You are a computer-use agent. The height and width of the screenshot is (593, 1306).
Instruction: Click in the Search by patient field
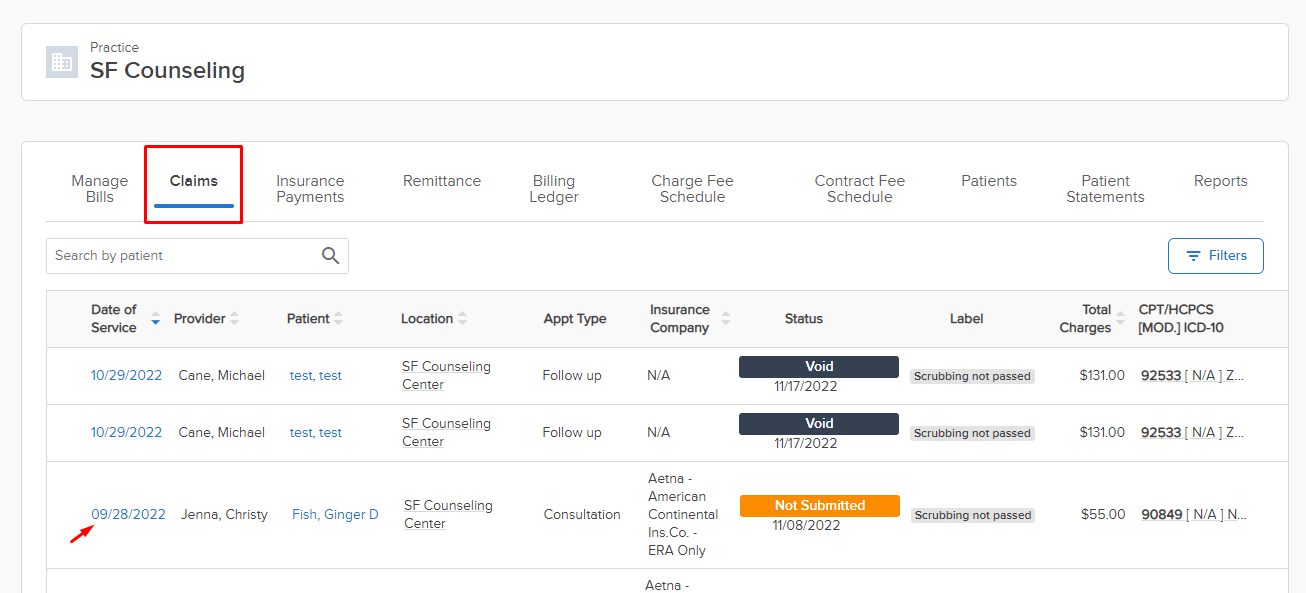click(180, 256)
